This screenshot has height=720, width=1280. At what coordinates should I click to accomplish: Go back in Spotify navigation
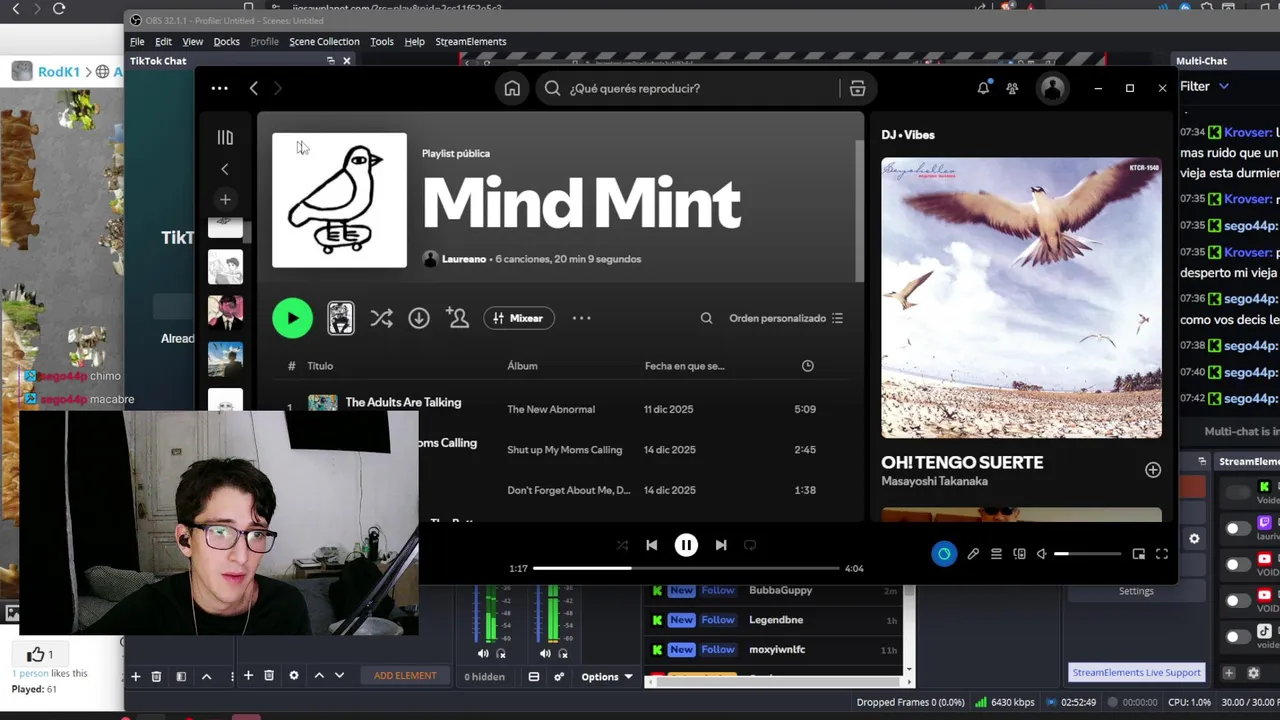point(254,88)
